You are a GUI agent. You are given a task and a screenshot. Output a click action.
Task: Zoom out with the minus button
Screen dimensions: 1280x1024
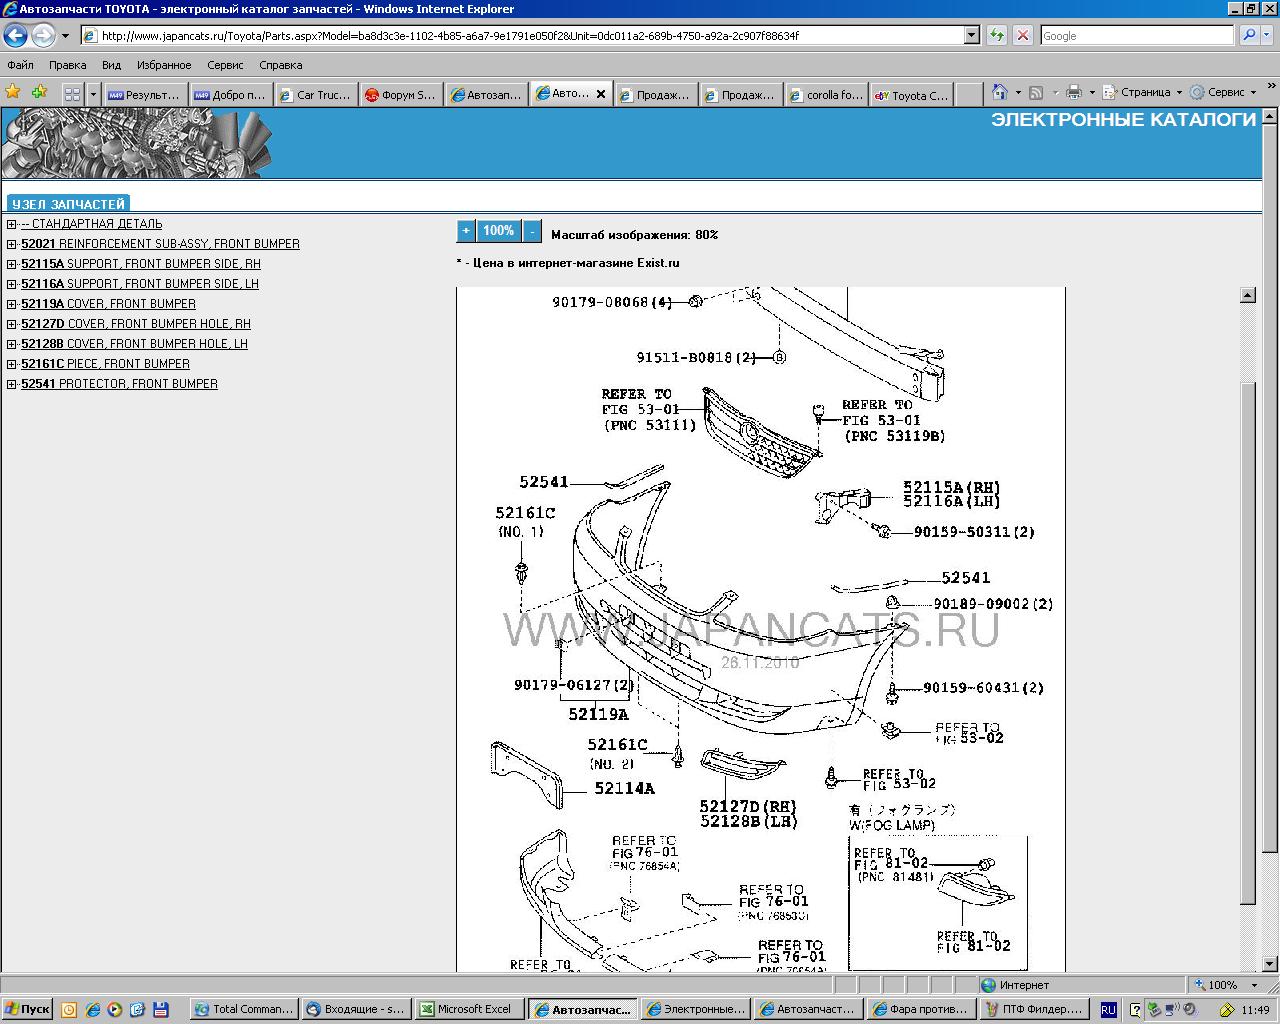[532, 231]
